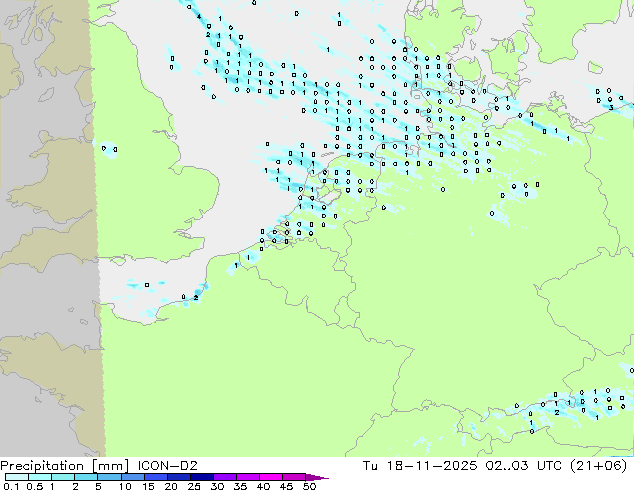Select legend swatch between 0.1 and 0.5
The height and width of the screenshot is (490, 634).
tap(17, 477)
